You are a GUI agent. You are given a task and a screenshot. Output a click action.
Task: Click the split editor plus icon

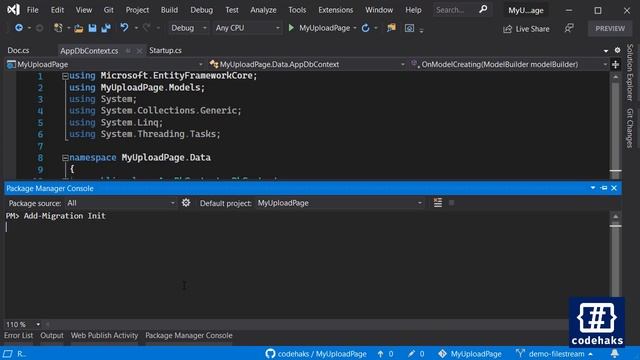click(x=615, y=64)
